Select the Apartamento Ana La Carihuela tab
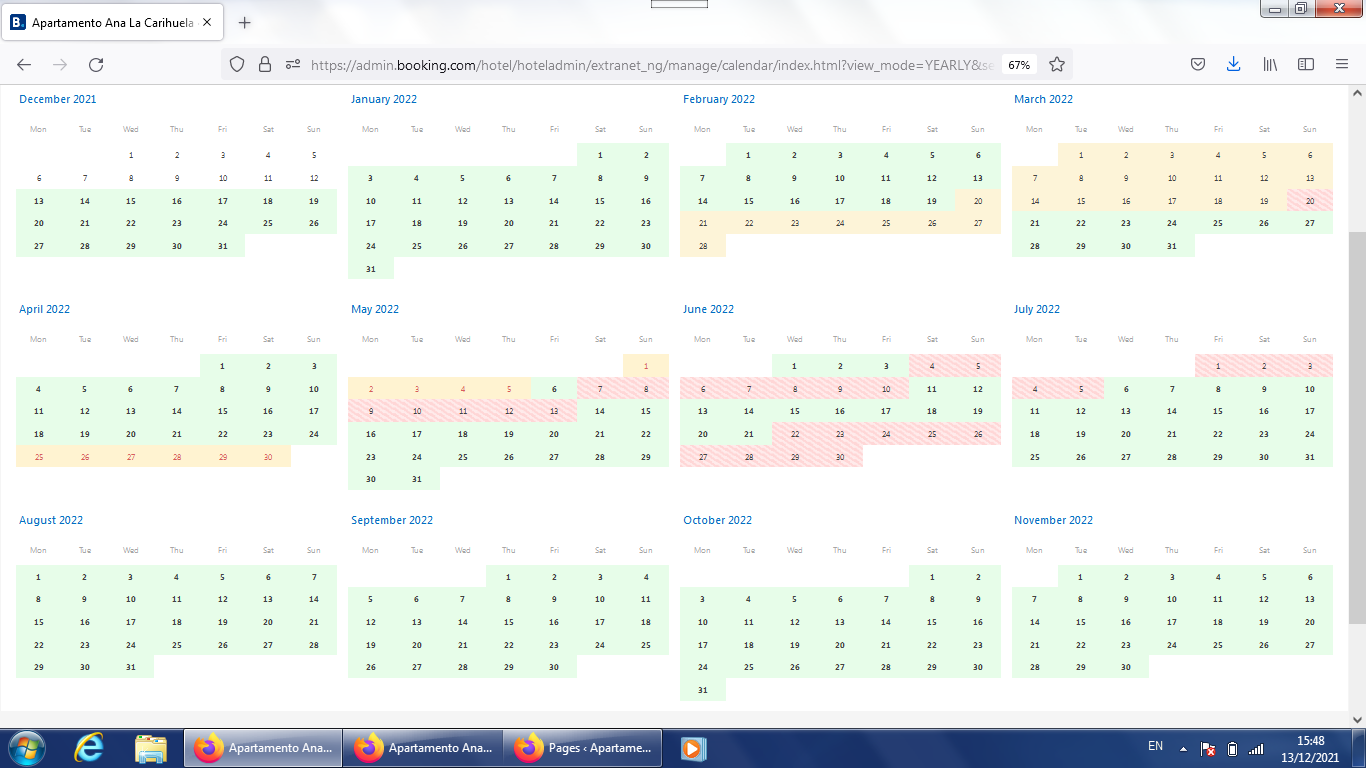This screenshot has width=1366, height=768. click(x=111, y=22)
